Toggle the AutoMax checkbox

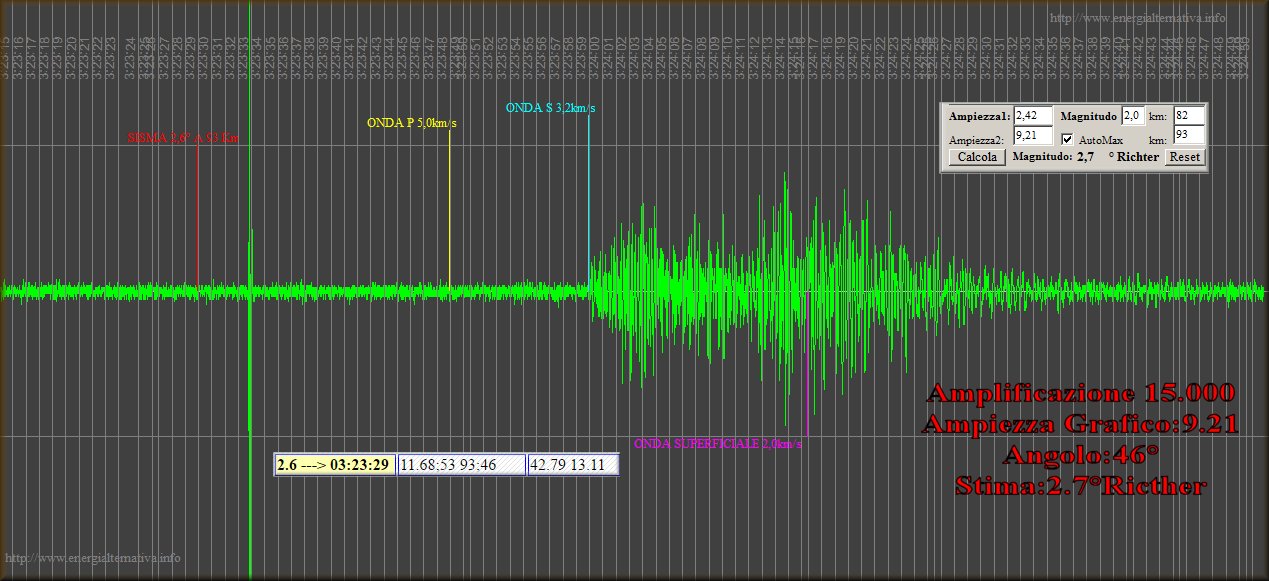1068,139
